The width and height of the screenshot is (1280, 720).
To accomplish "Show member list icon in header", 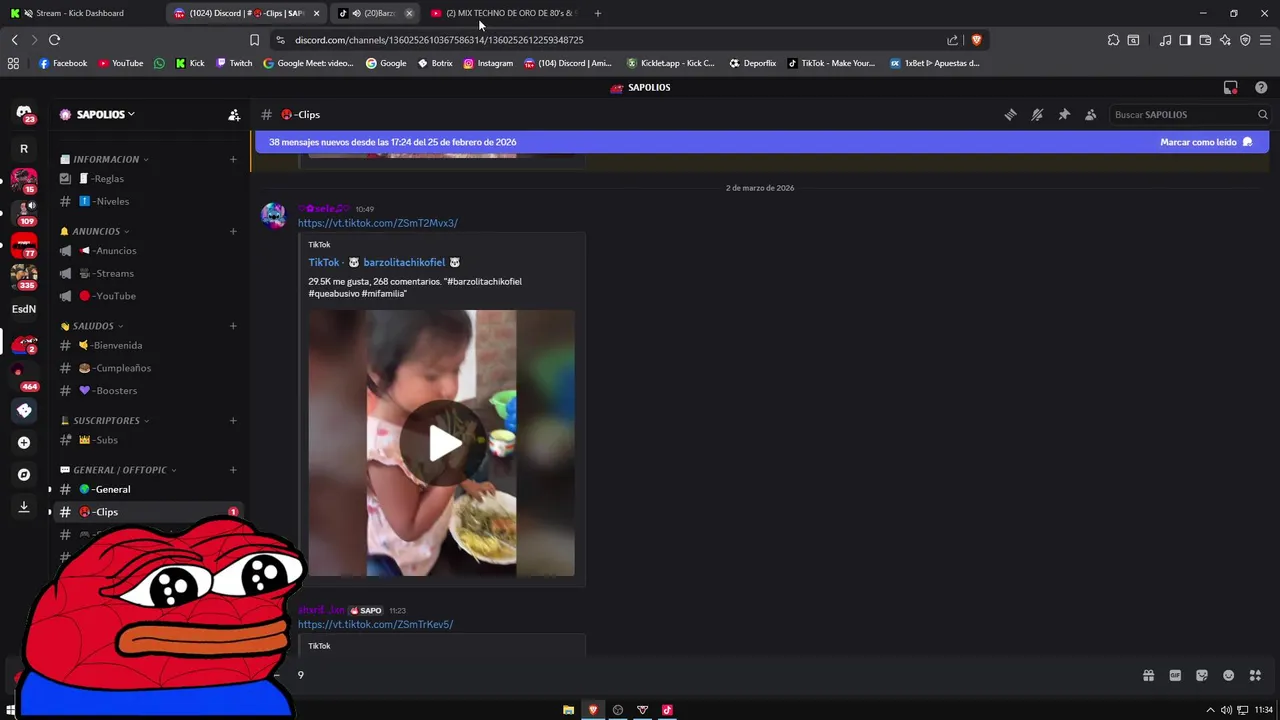I will pos(1091,115).
